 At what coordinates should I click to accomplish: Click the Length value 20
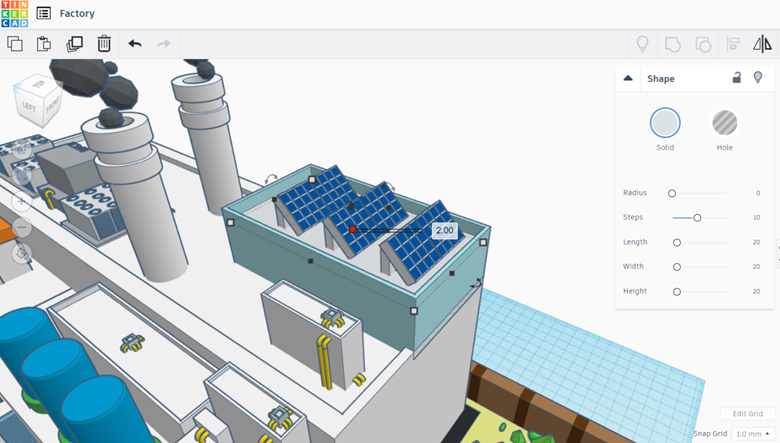(x=757, y=242)
